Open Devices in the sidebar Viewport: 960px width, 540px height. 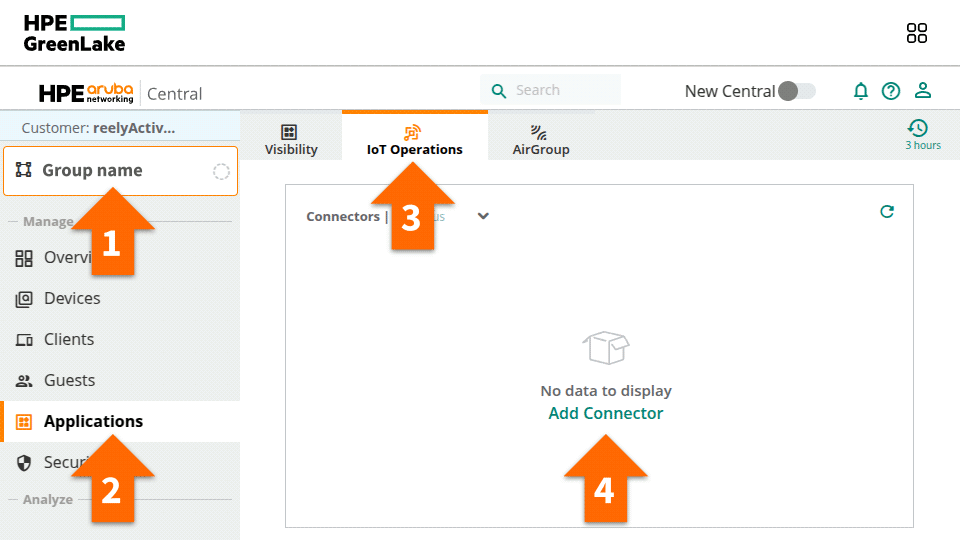coord(120,299)
